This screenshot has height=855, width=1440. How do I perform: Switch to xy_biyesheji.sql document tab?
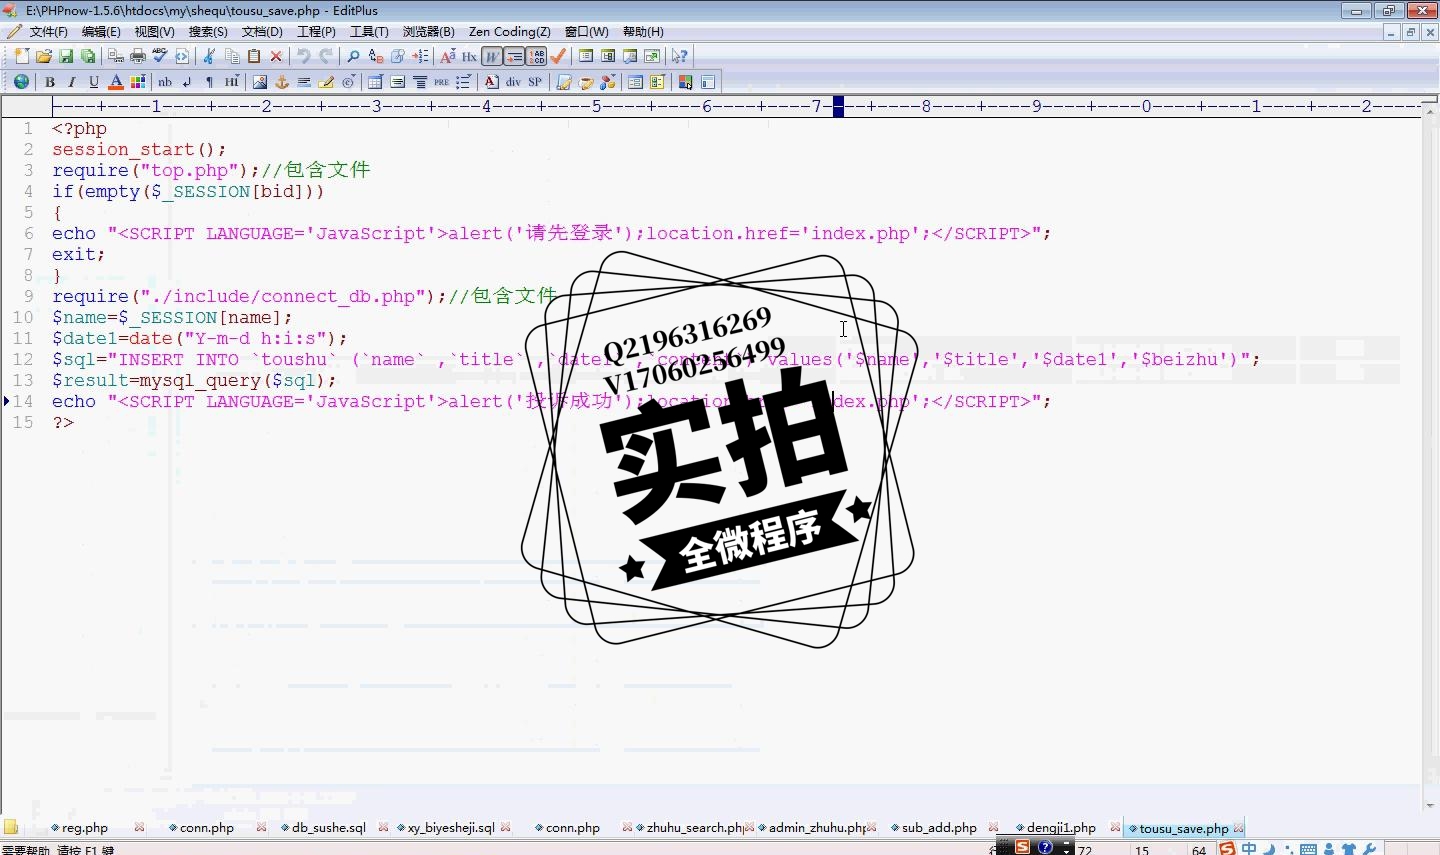tap(451, 828)
